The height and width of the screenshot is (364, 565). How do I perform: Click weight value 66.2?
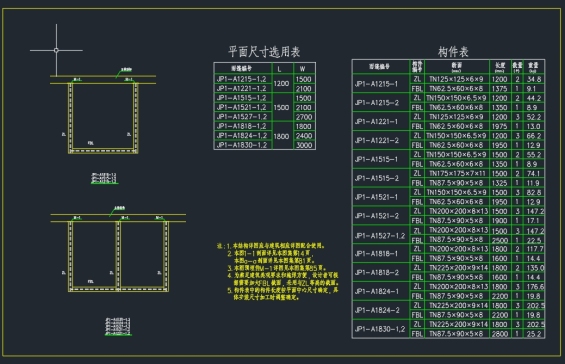pos(534,136)
